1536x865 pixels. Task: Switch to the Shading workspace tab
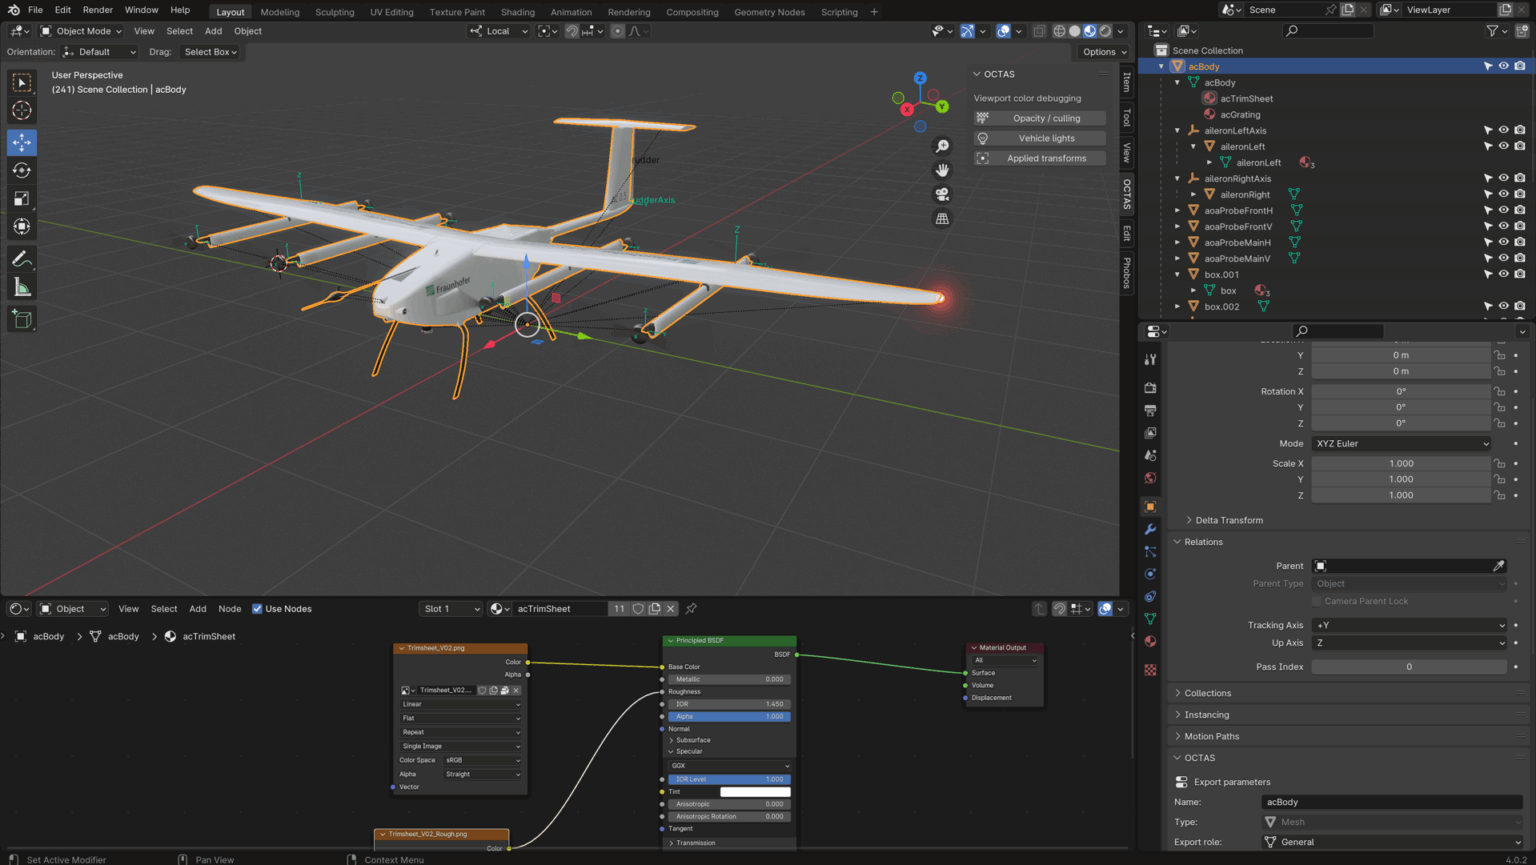point(517,12)
